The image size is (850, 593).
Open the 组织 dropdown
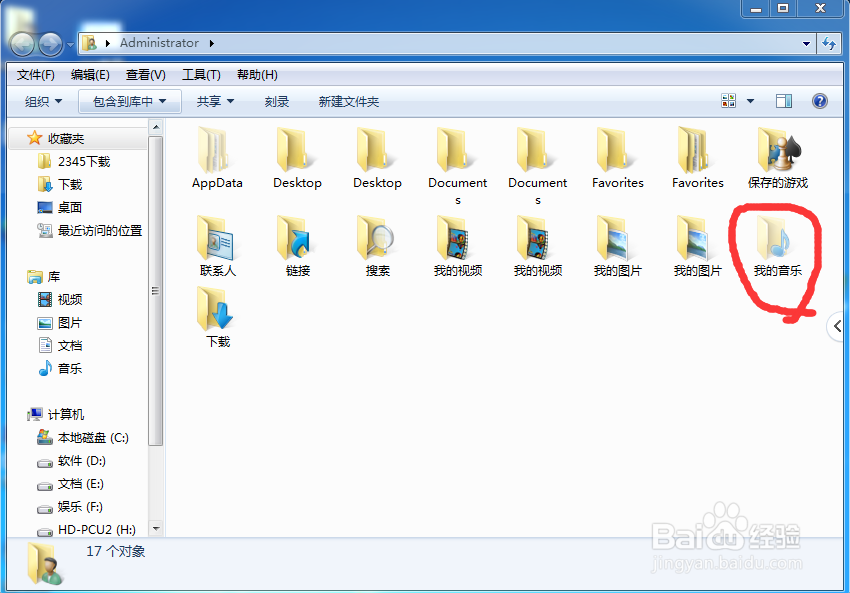pos(43,101)
